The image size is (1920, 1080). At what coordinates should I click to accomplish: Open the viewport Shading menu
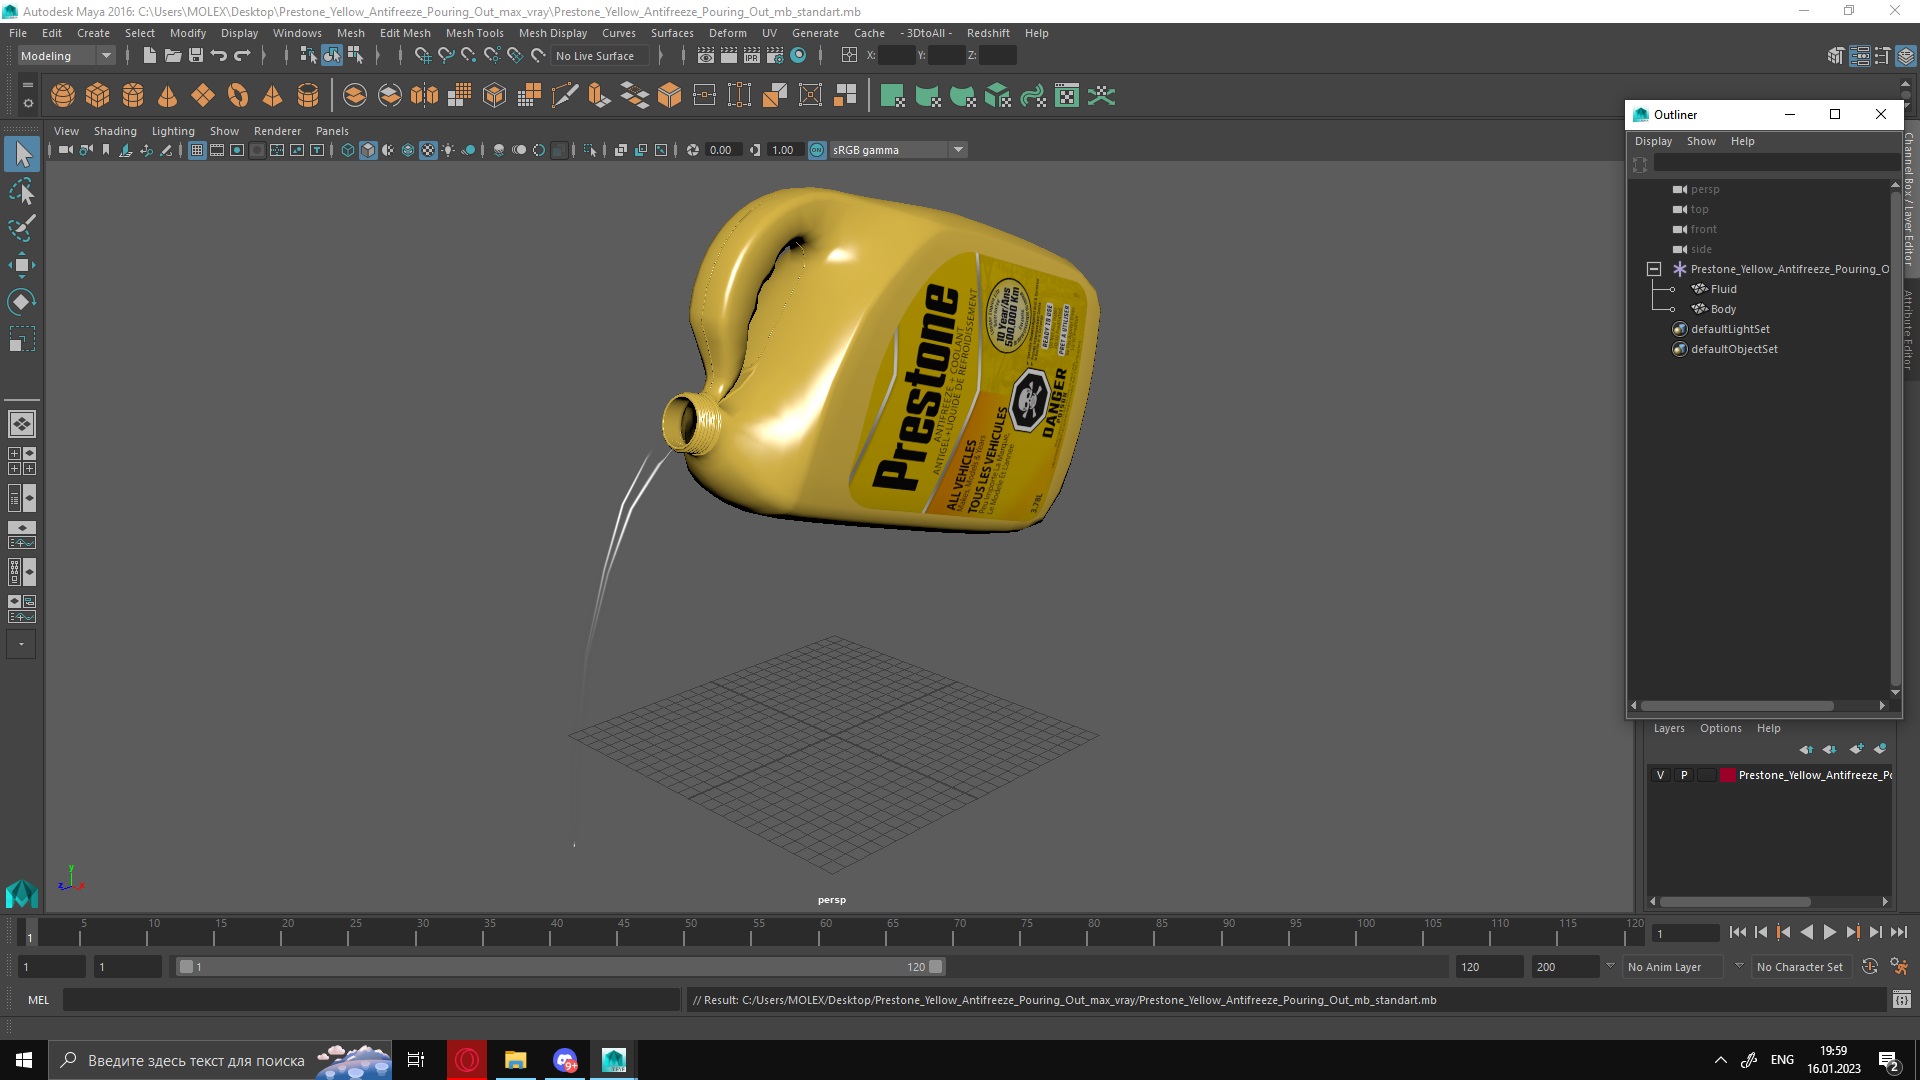pyautogui.click(x=115, y=131)
